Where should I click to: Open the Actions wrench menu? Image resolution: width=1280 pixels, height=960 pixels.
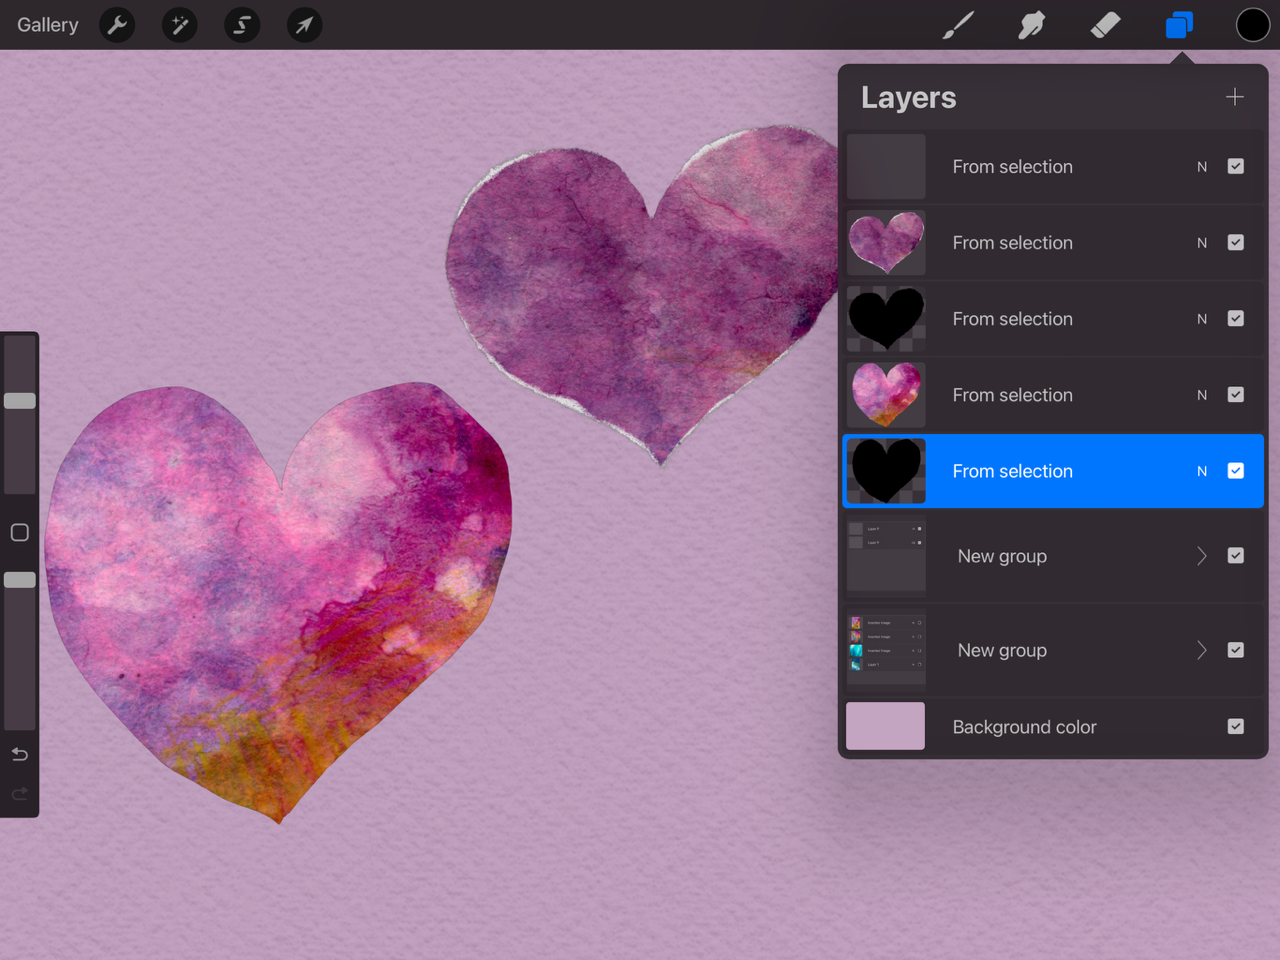118,25
